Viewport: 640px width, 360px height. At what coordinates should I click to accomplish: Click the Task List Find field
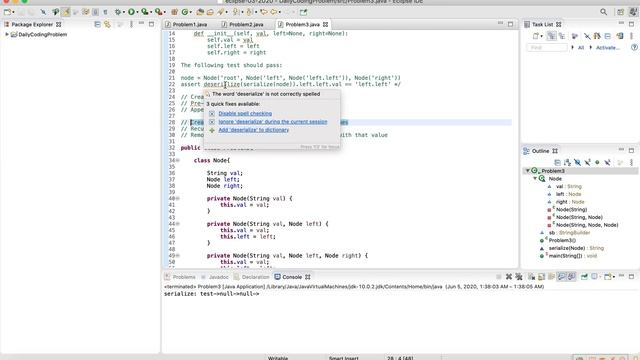click(547, 47)
